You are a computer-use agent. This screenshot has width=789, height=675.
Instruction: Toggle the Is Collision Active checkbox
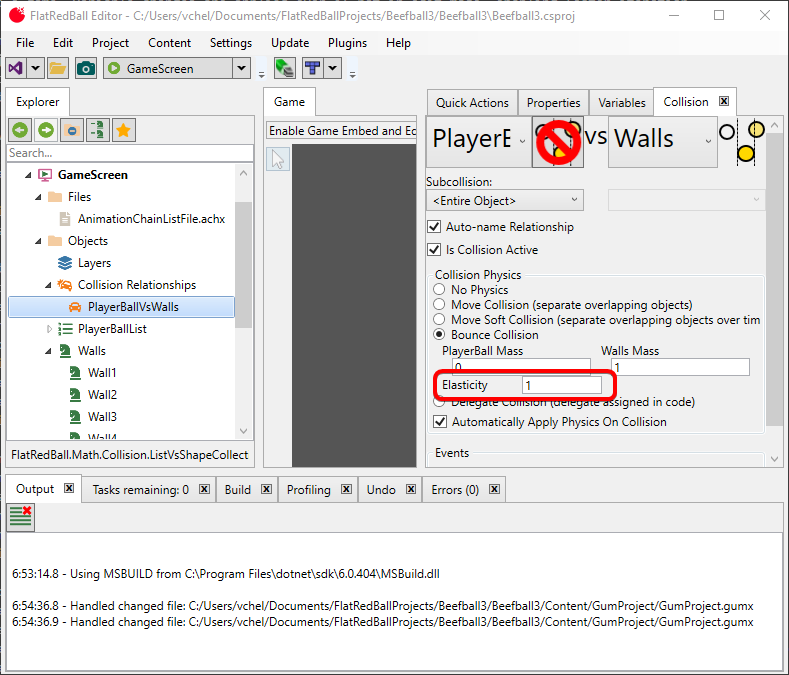click(434, 250)
